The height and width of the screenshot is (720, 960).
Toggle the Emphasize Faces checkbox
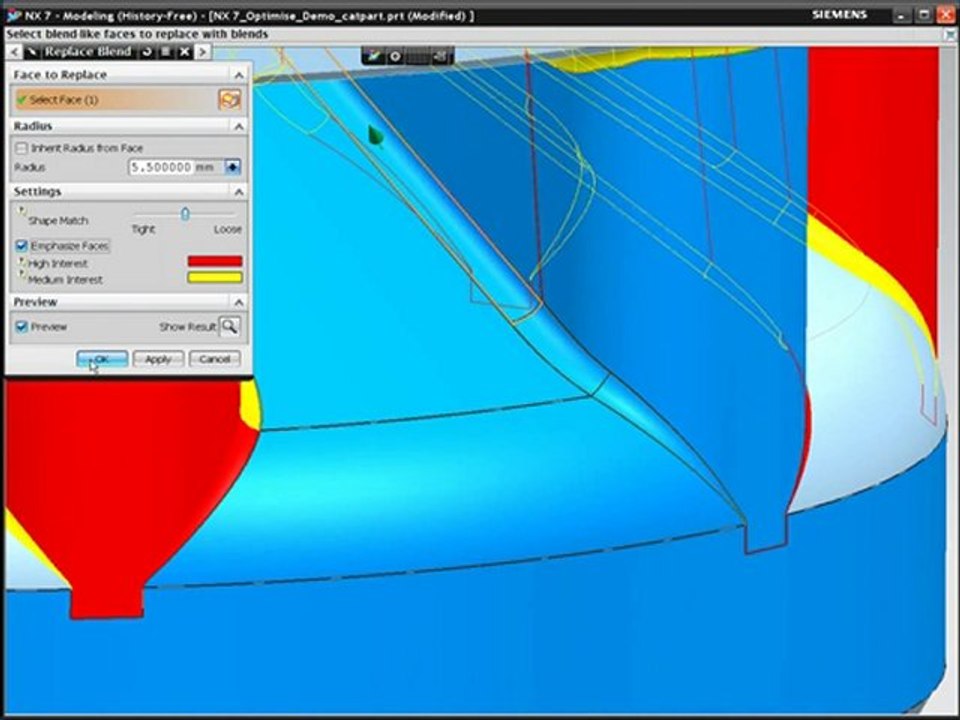tap(22, 246)
